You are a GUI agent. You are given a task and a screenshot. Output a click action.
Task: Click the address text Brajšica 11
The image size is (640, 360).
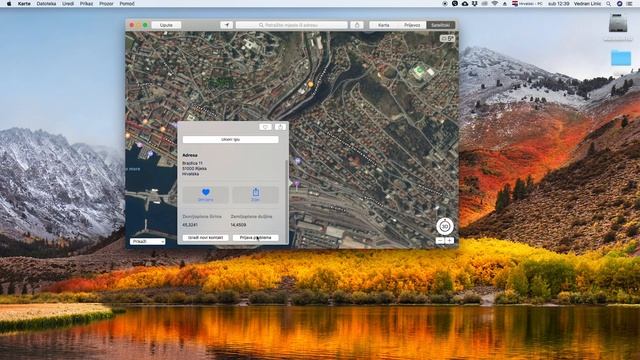(x=193, y=163)
